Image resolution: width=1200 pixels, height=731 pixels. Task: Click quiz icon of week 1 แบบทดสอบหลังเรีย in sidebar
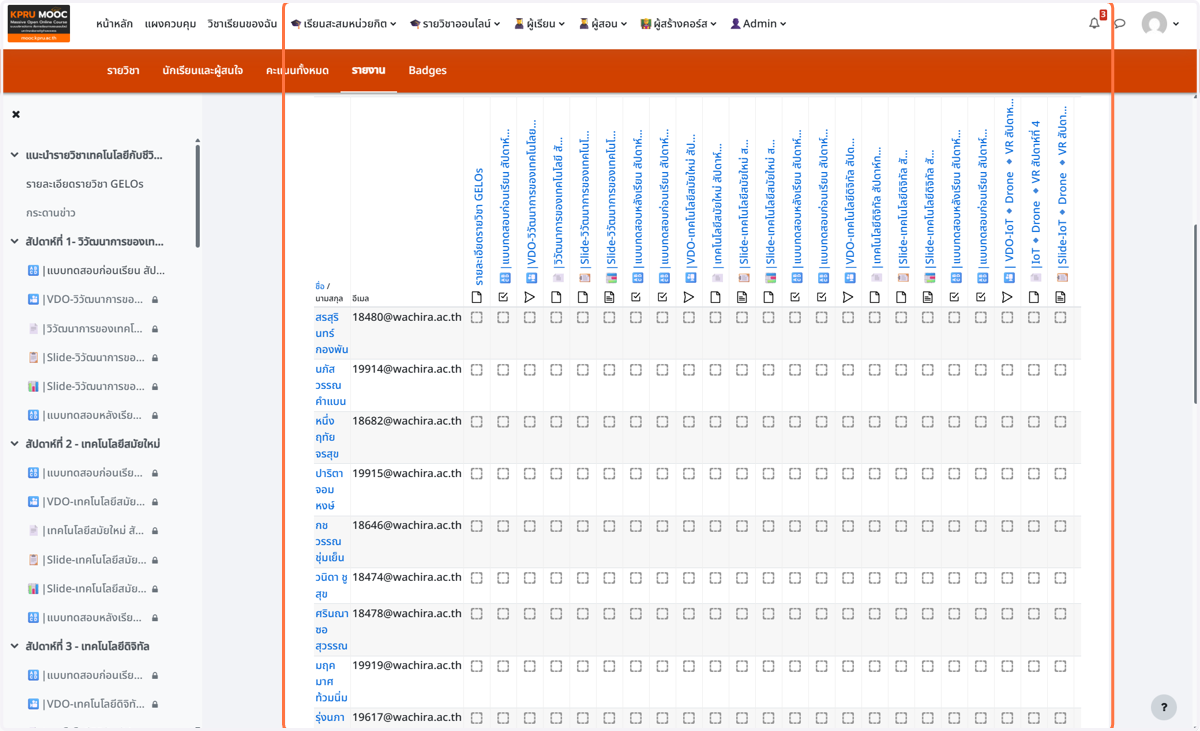pos(33,415)
